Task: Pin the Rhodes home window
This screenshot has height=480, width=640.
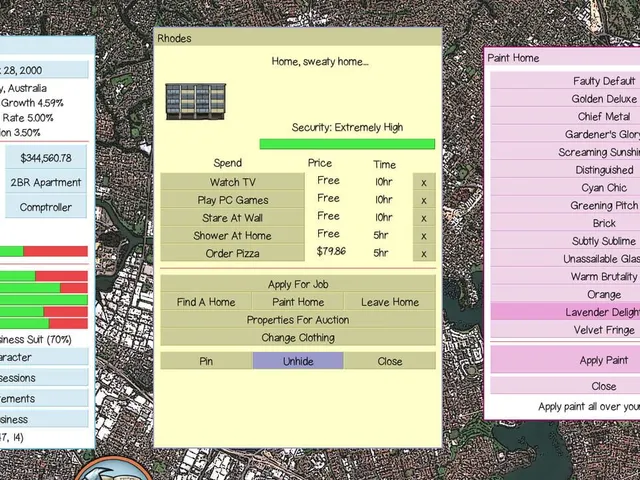Action: [206, 361]
